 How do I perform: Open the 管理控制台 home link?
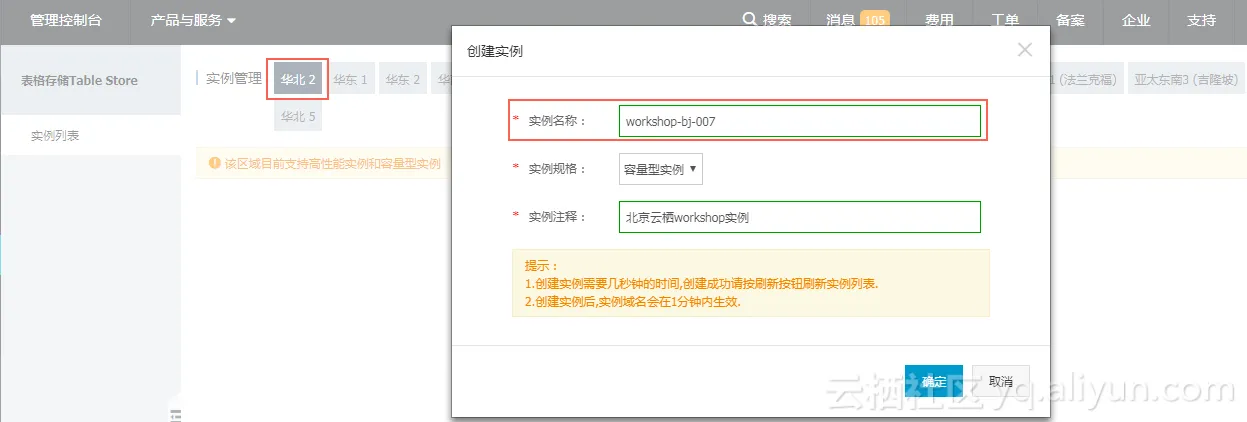coord(65,20)
